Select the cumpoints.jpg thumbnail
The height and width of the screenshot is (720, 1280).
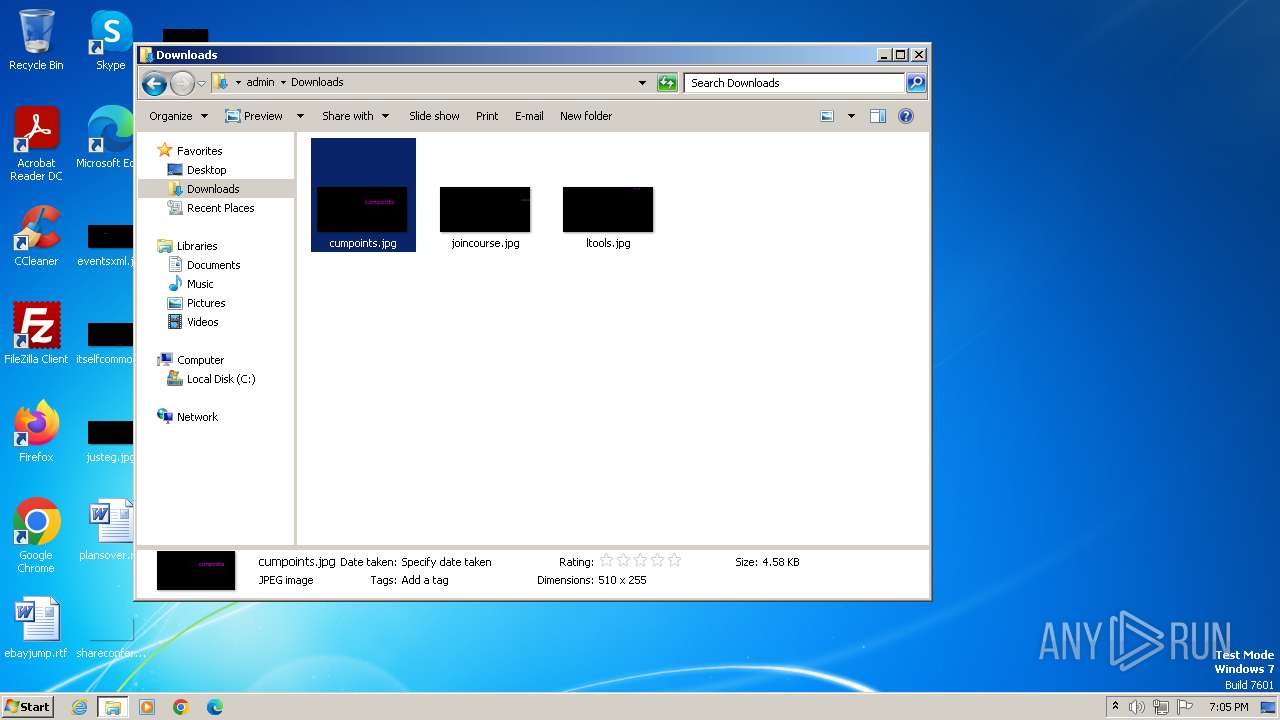pos(363,209)
